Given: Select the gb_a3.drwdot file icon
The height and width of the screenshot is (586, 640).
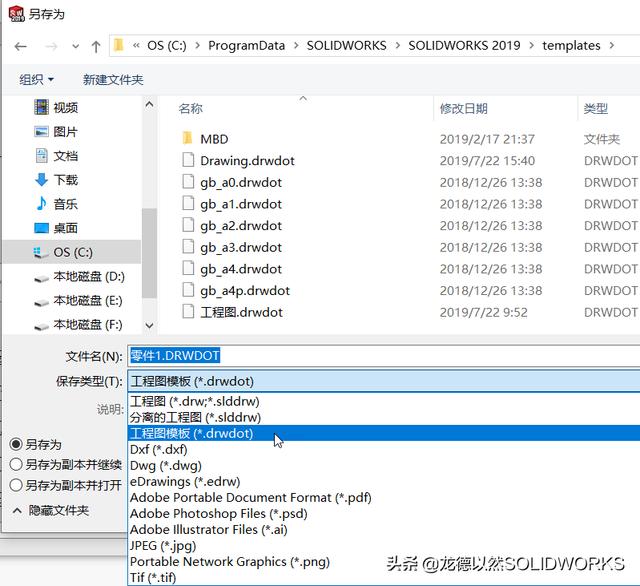Looking at the screenshot, I should point(188,246).
